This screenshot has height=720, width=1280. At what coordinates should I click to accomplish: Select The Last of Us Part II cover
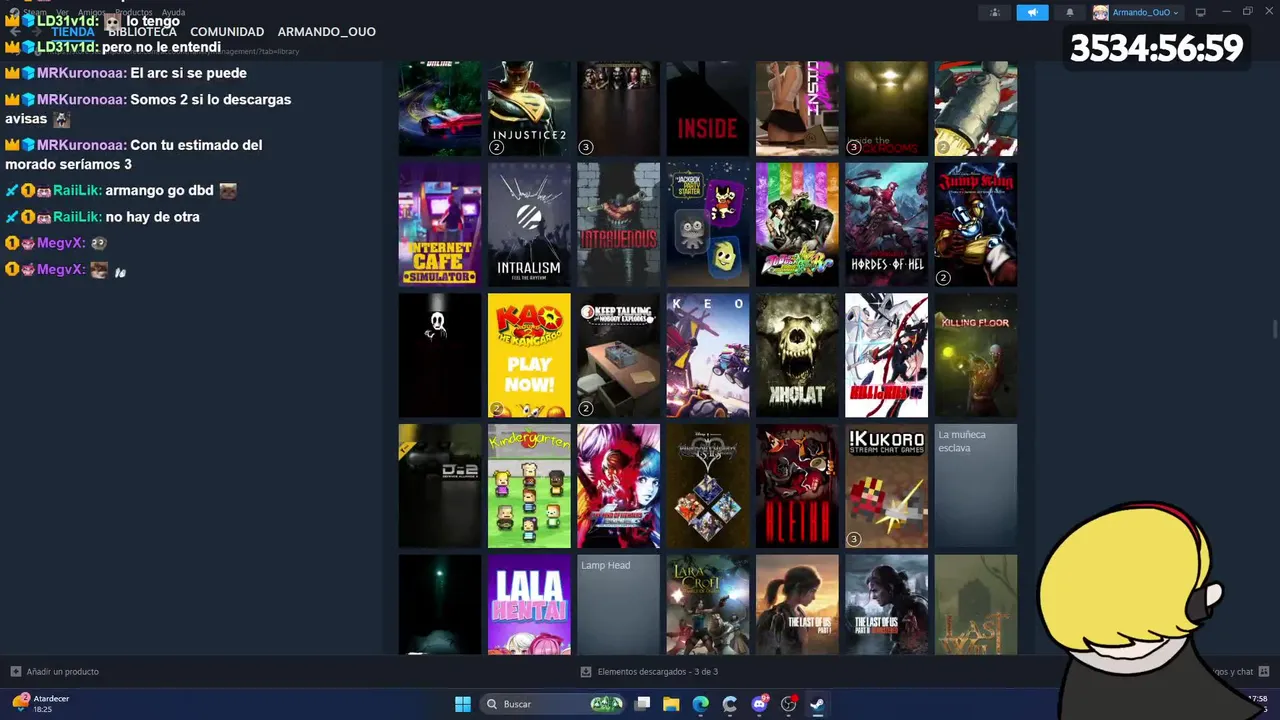(886, 605)
